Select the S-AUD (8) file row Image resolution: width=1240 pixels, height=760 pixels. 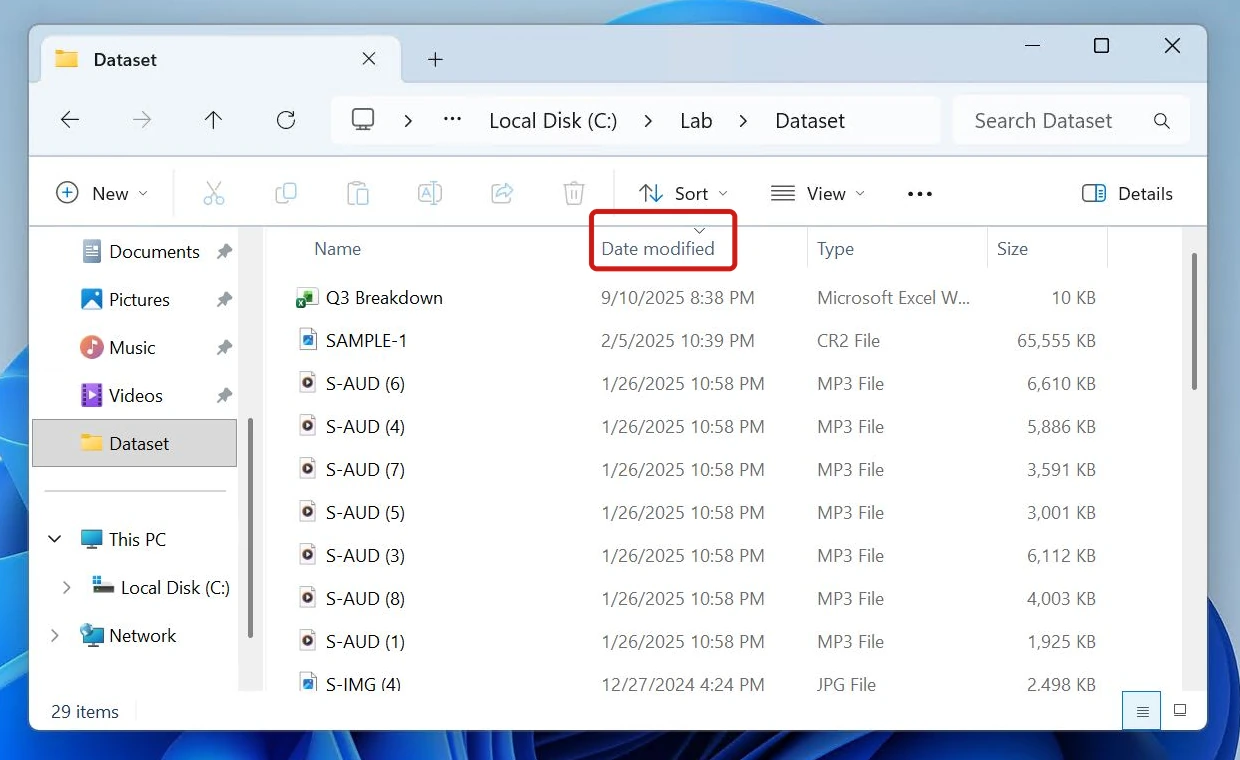point(698,599)
